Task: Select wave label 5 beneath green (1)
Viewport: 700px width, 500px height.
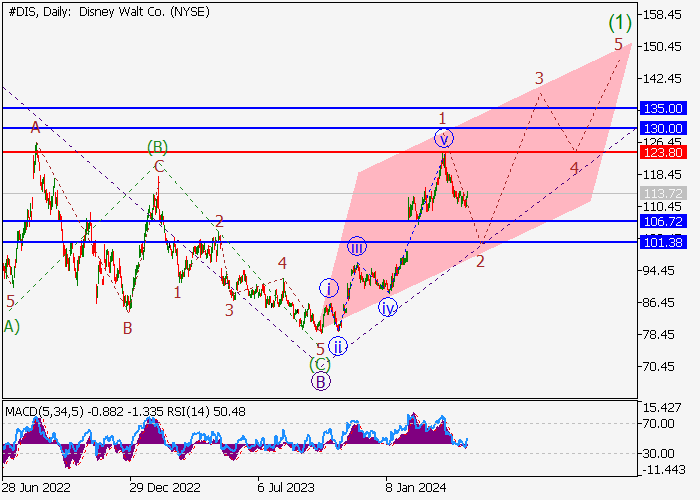Action: 618,45
